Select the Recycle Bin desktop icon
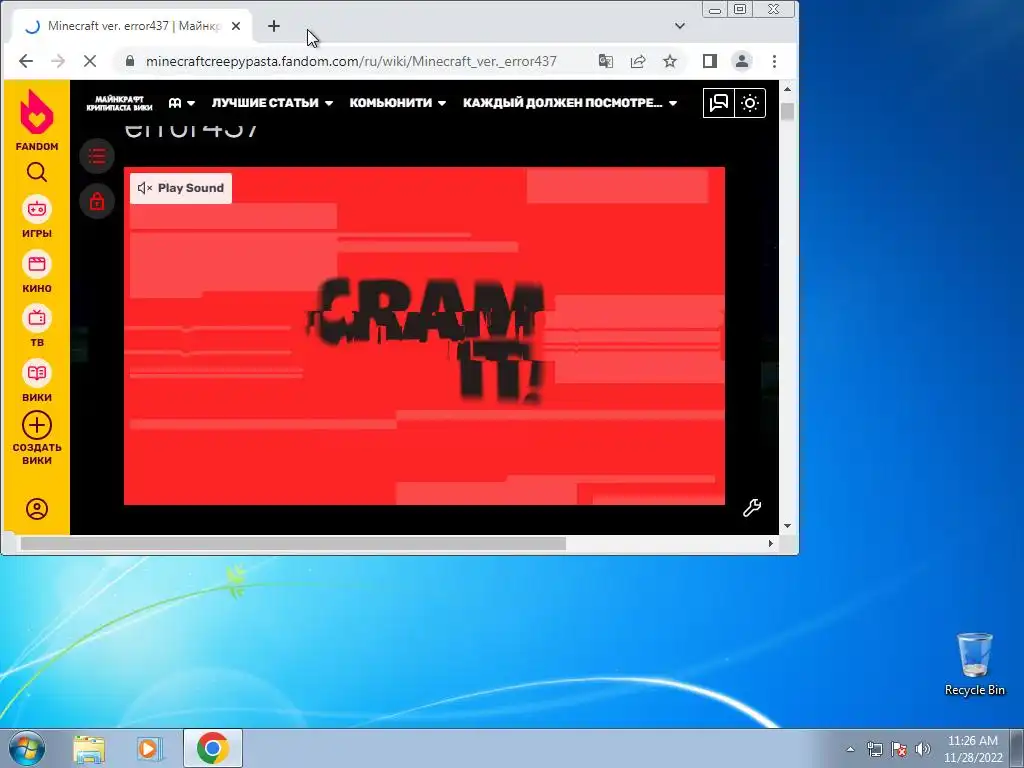 point(974,664)
